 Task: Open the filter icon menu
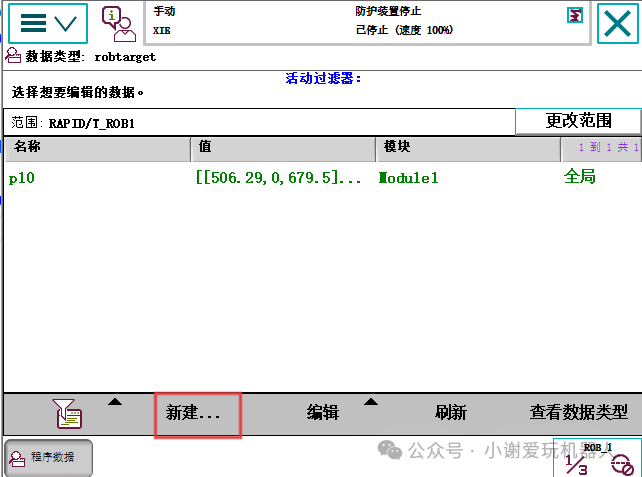coord(68,414)
